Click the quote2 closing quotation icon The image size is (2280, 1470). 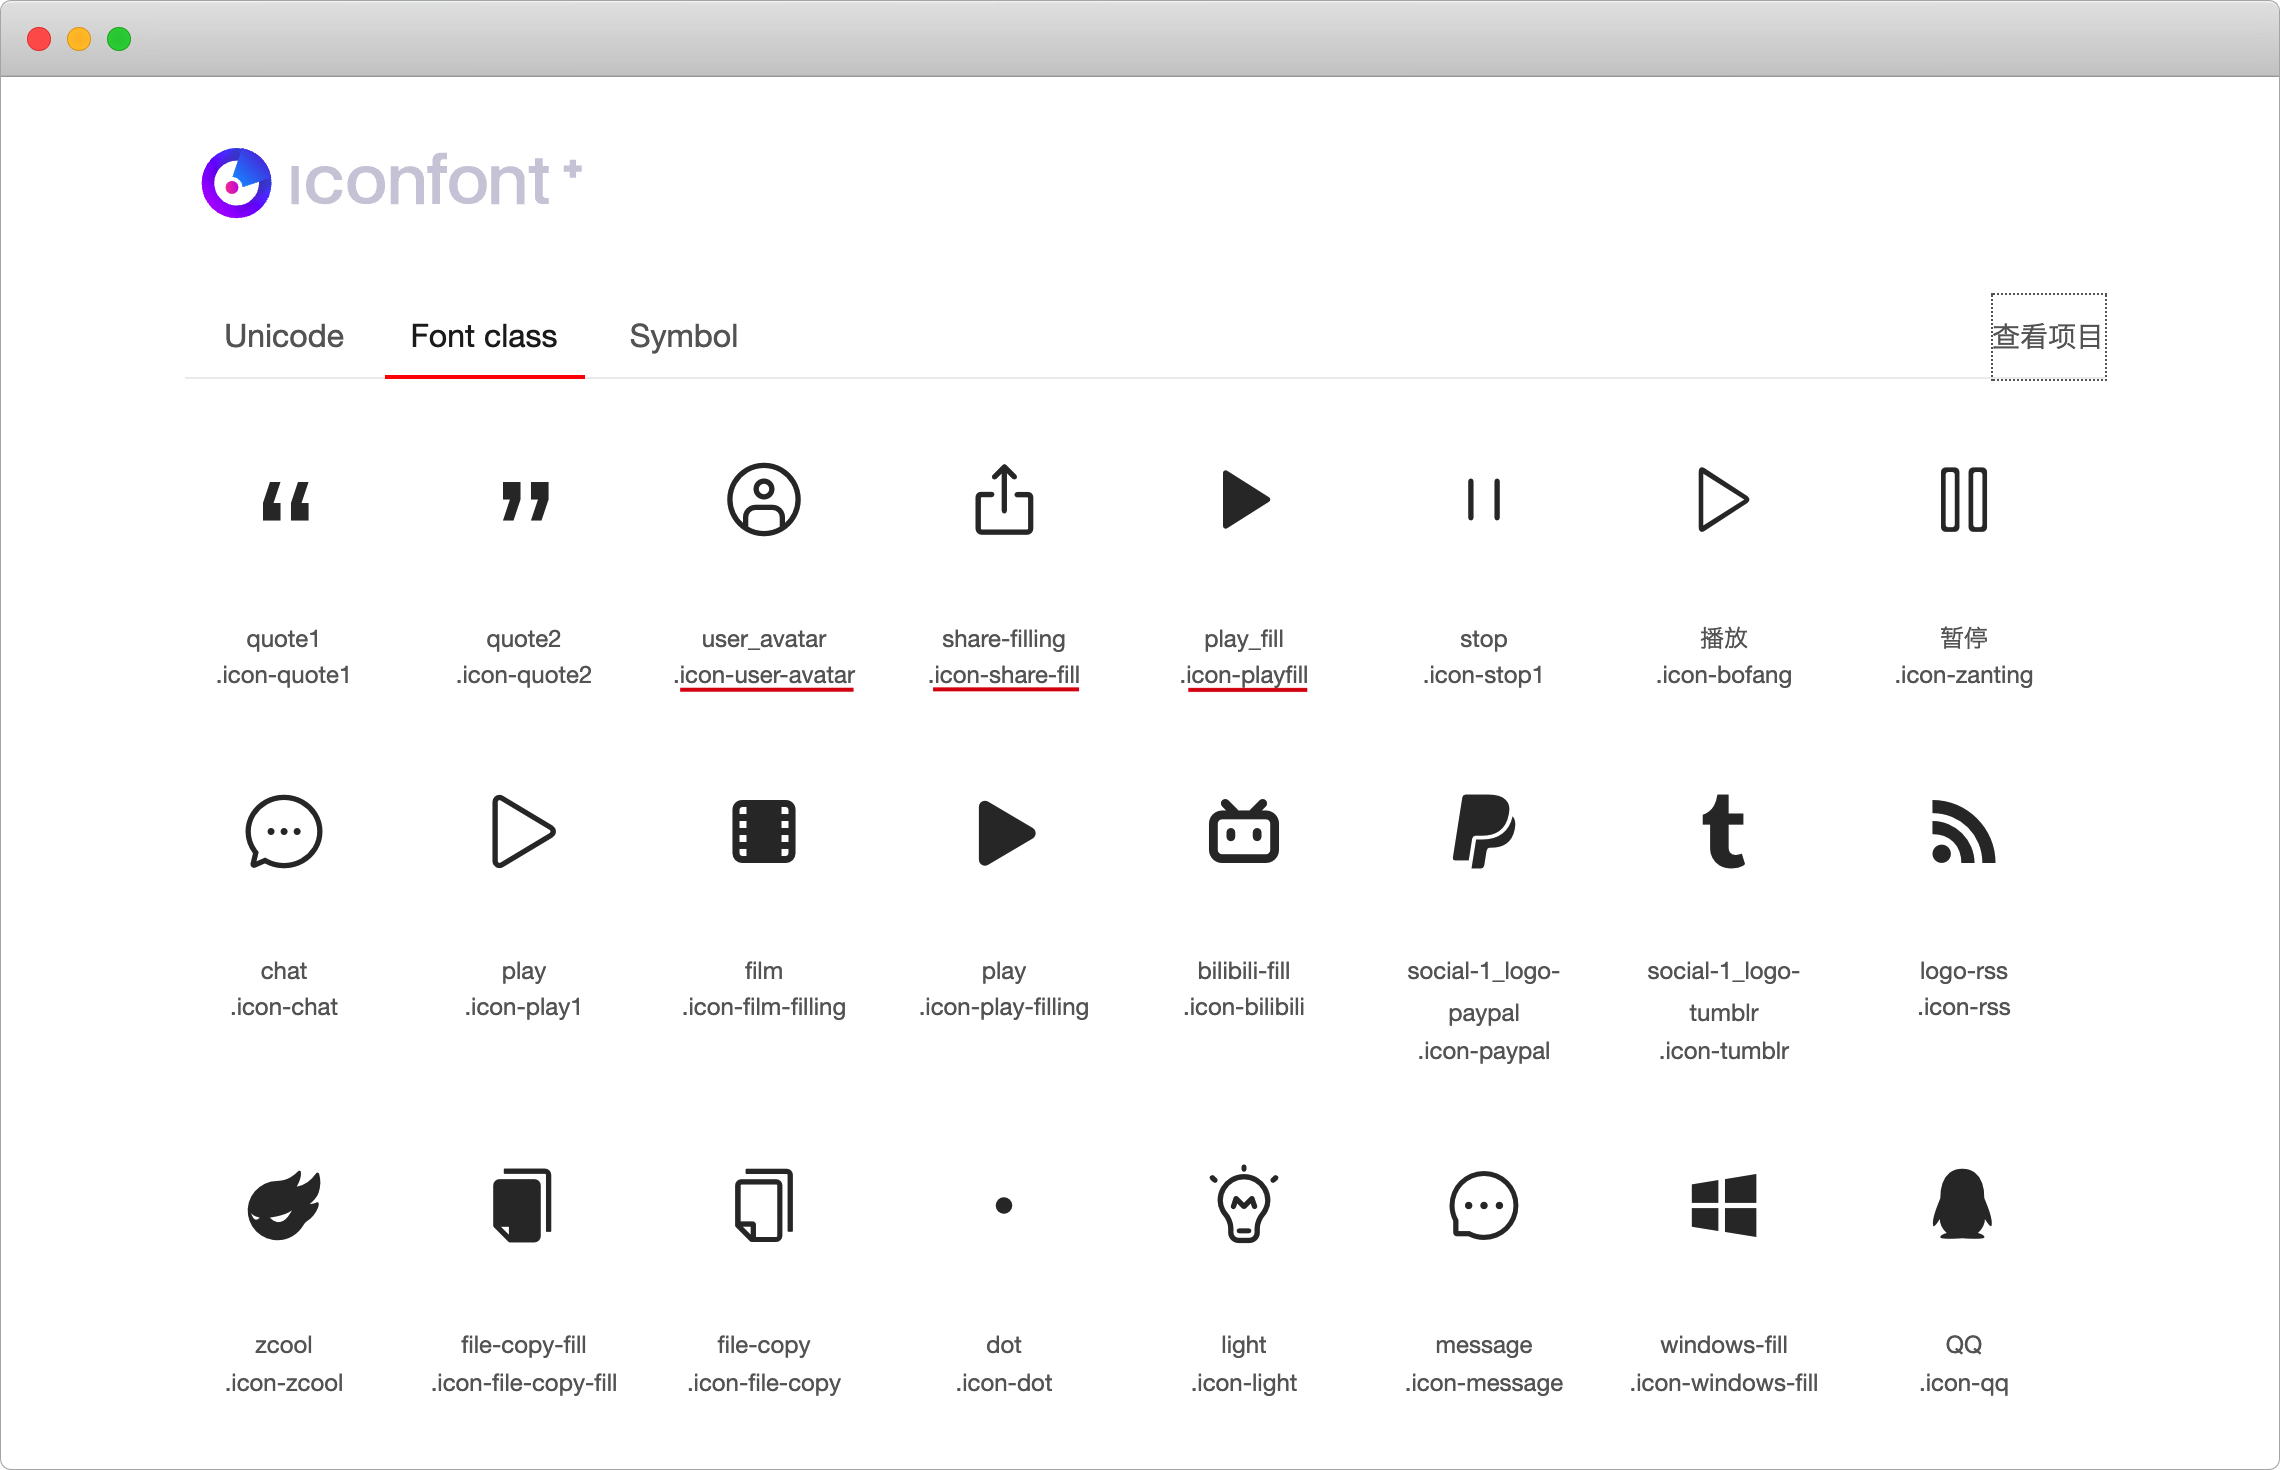(x=525, y=500)
